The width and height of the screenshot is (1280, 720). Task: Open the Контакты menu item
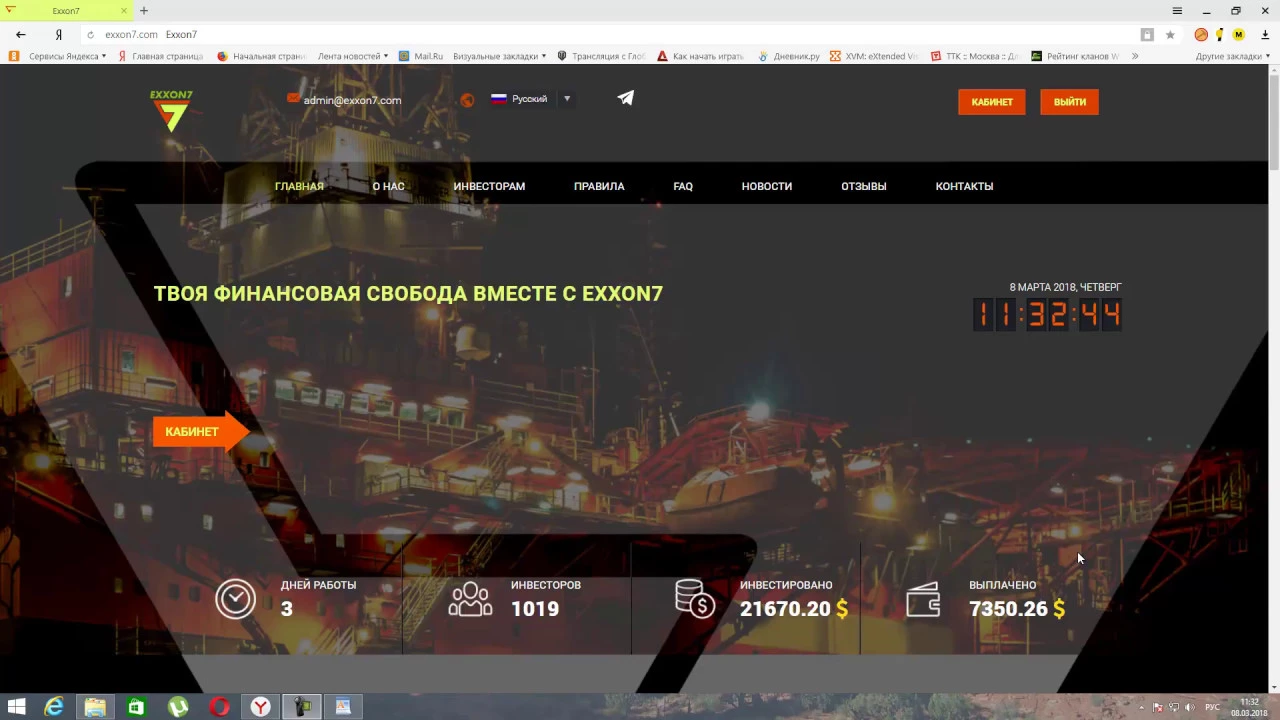[x=964, y=186]
